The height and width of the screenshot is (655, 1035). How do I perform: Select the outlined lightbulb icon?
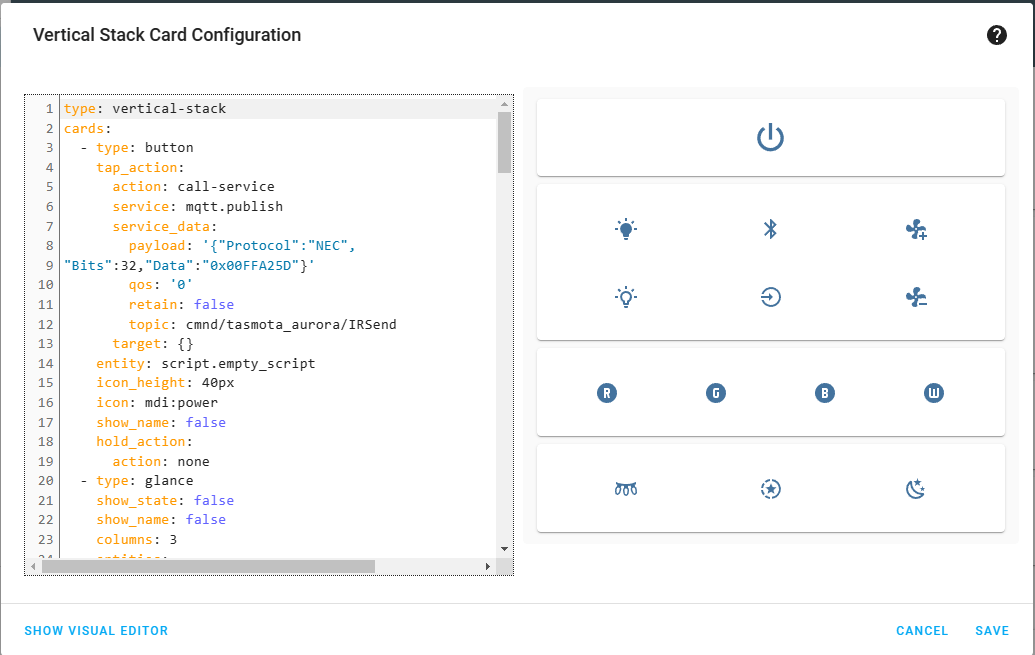click(x=625, y=297)
